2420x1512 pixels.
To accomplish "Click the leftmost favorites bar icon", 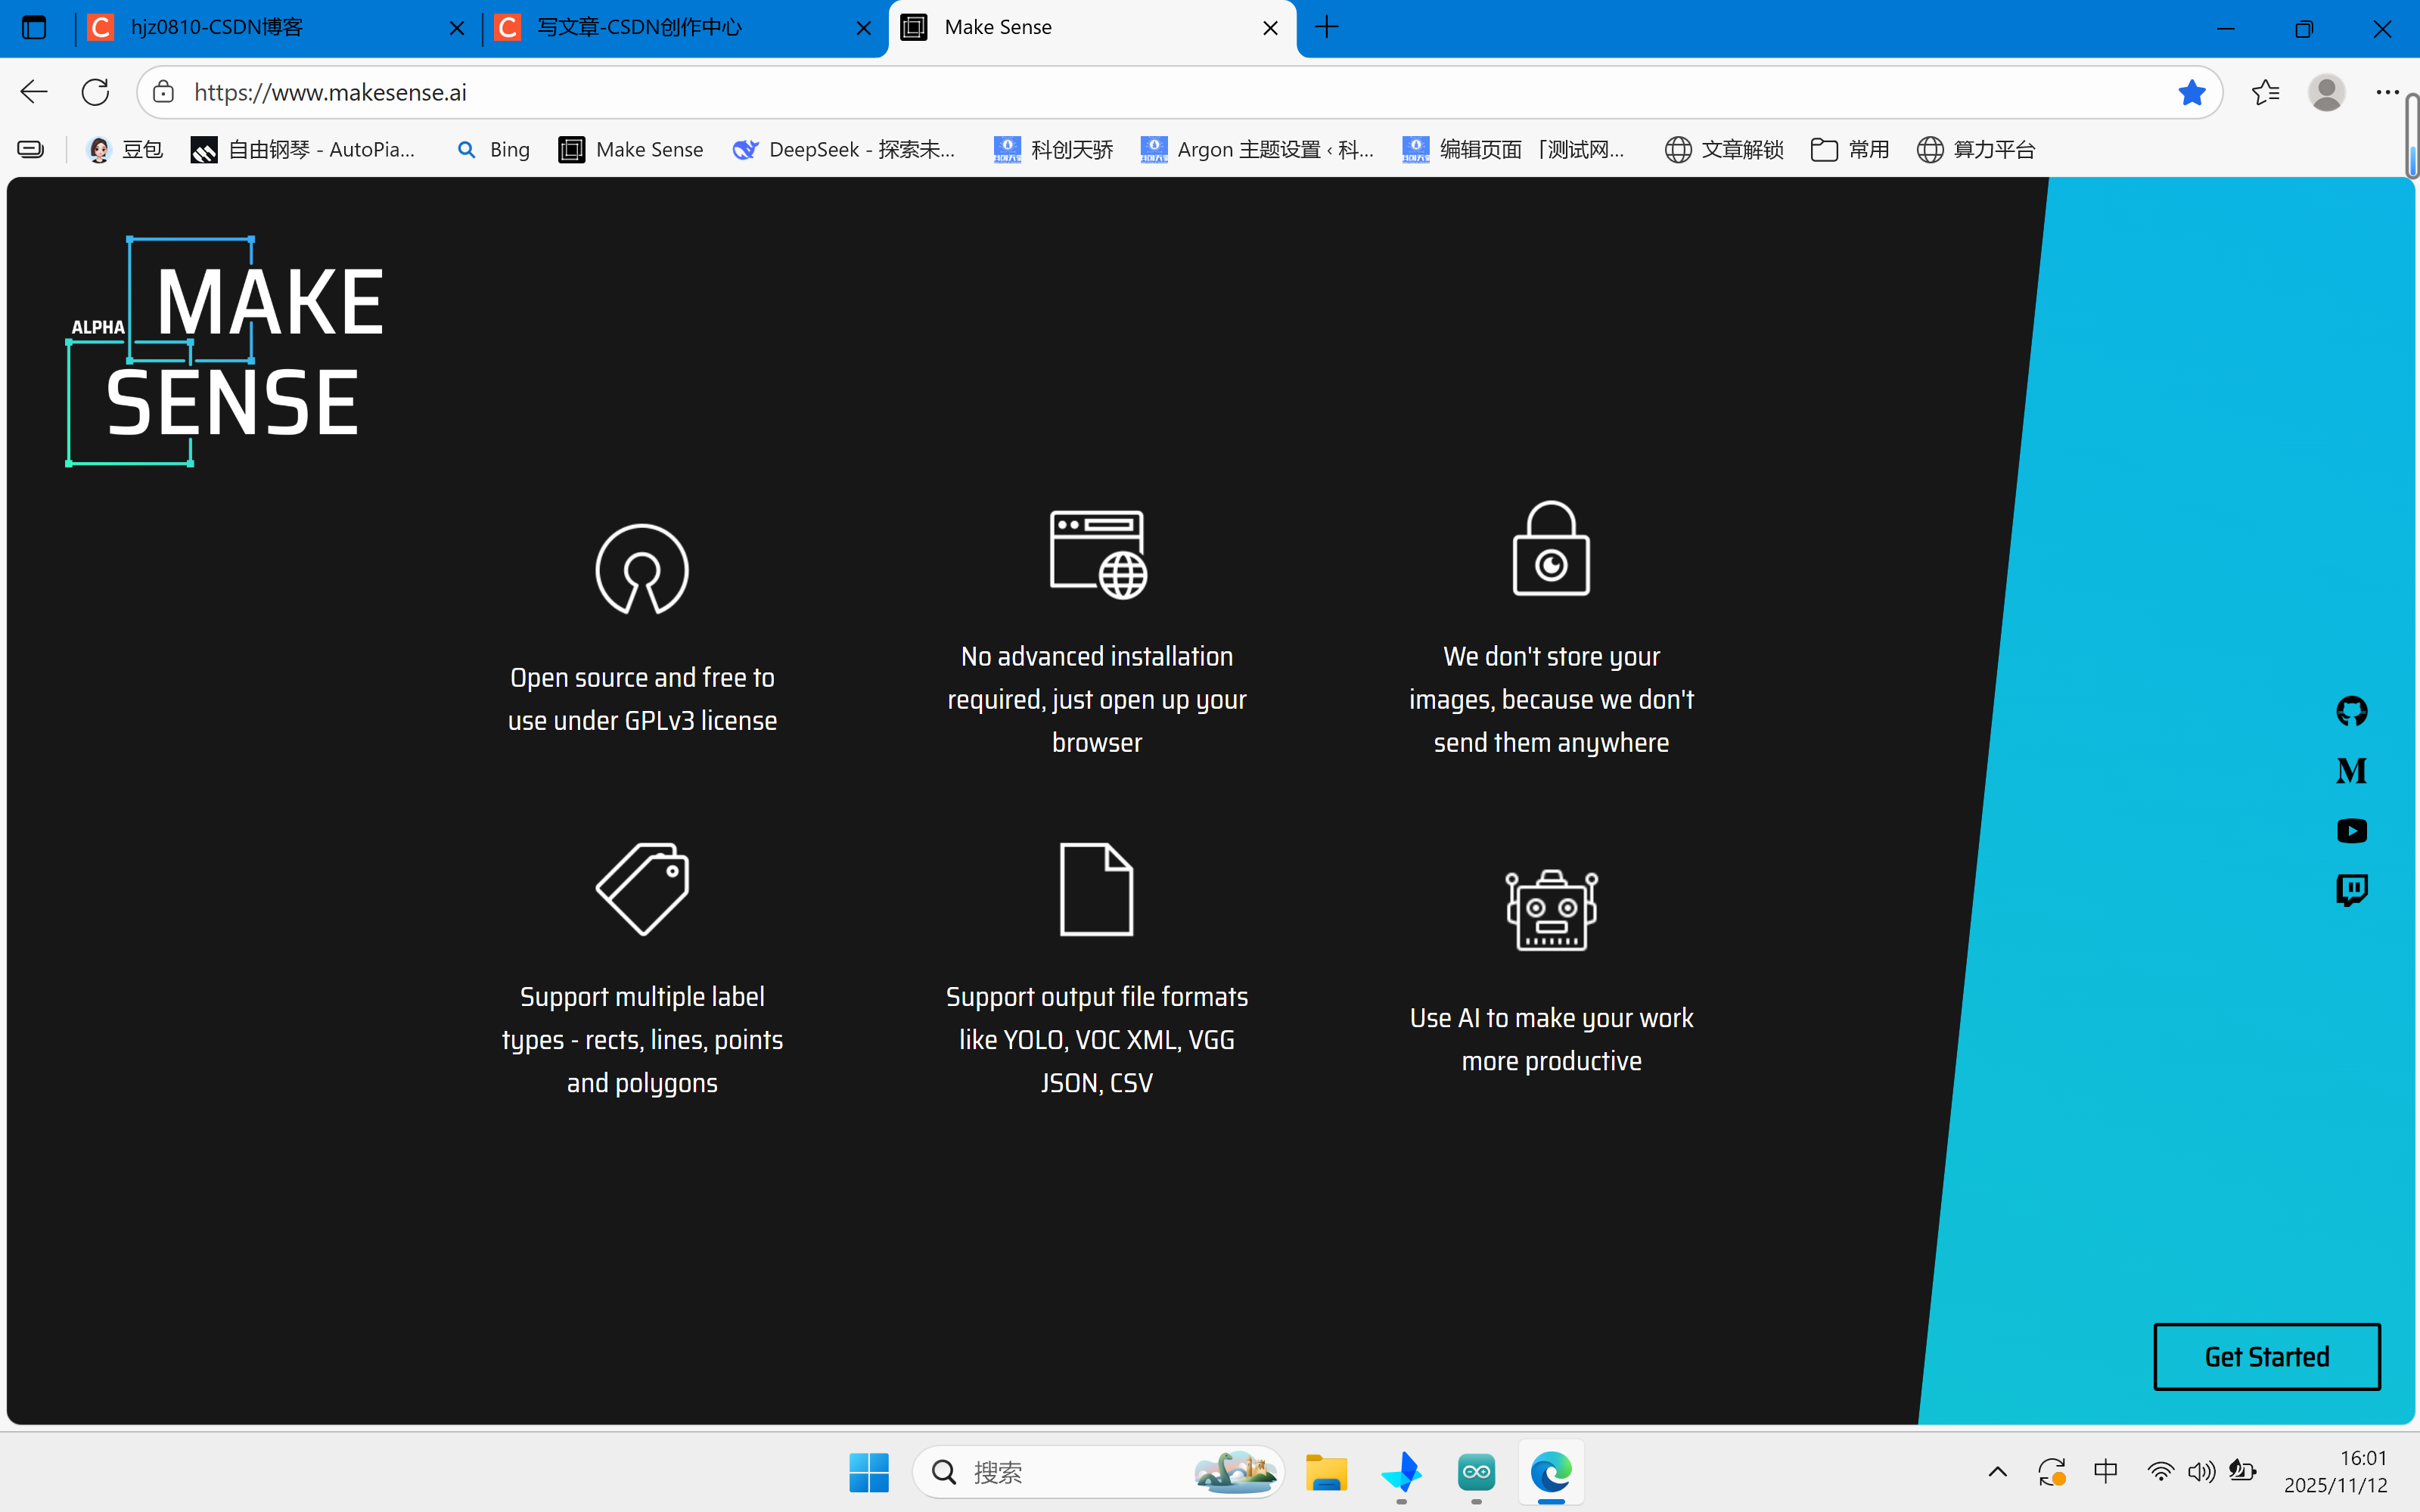I will [31, 149].
